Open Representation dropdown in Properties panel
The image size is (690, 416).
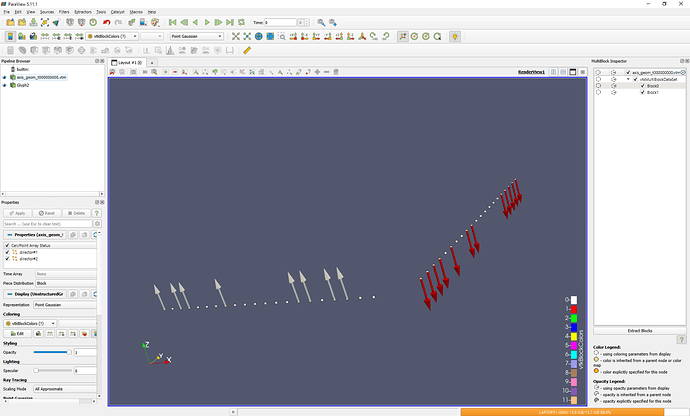(x=65, y=305)
